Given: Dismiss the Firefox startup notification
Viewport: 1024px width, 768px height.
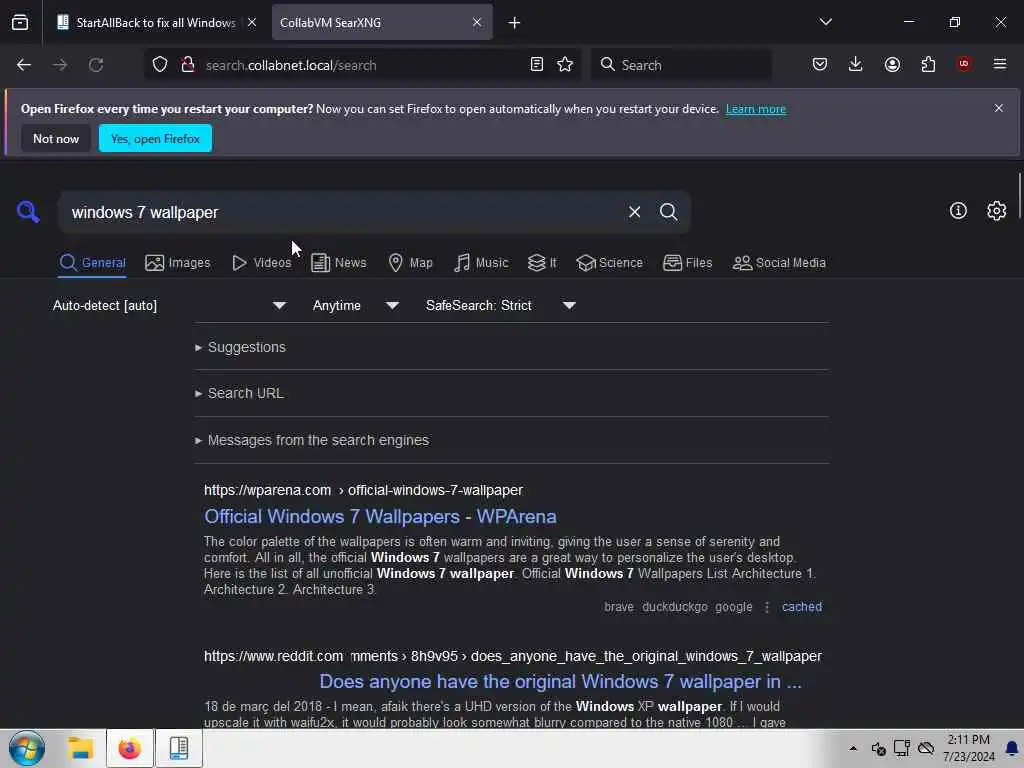Looking at the screenshot, I should click(x=999, y=108).
